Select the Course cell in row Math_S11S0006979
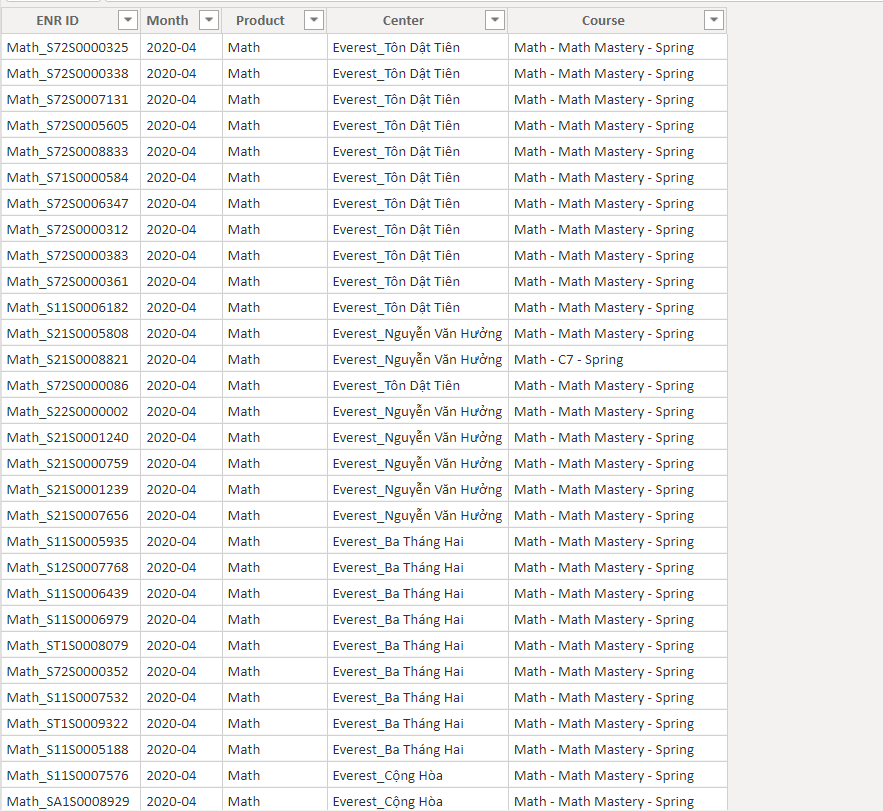The image size is (883, 811). (618, 620)
